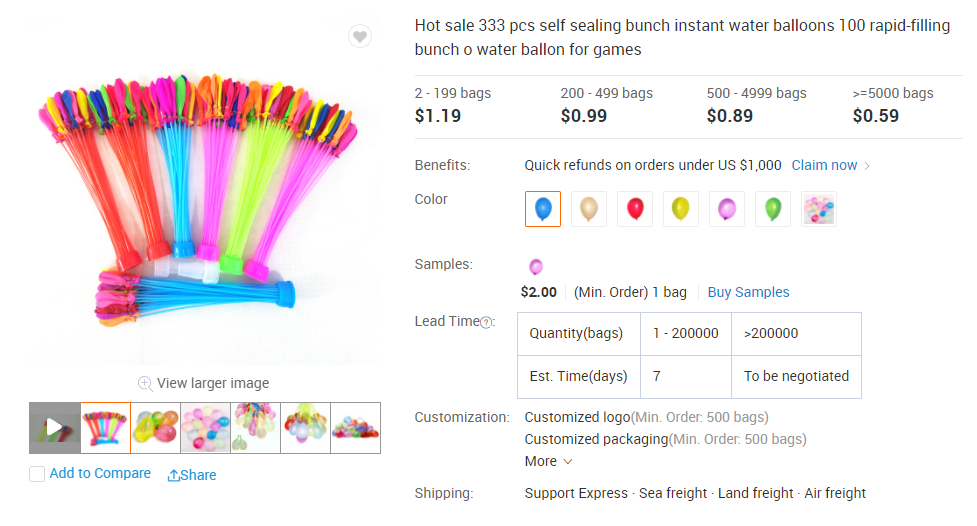
Task: Open the Claim now arrow
Action: [867, 166]
